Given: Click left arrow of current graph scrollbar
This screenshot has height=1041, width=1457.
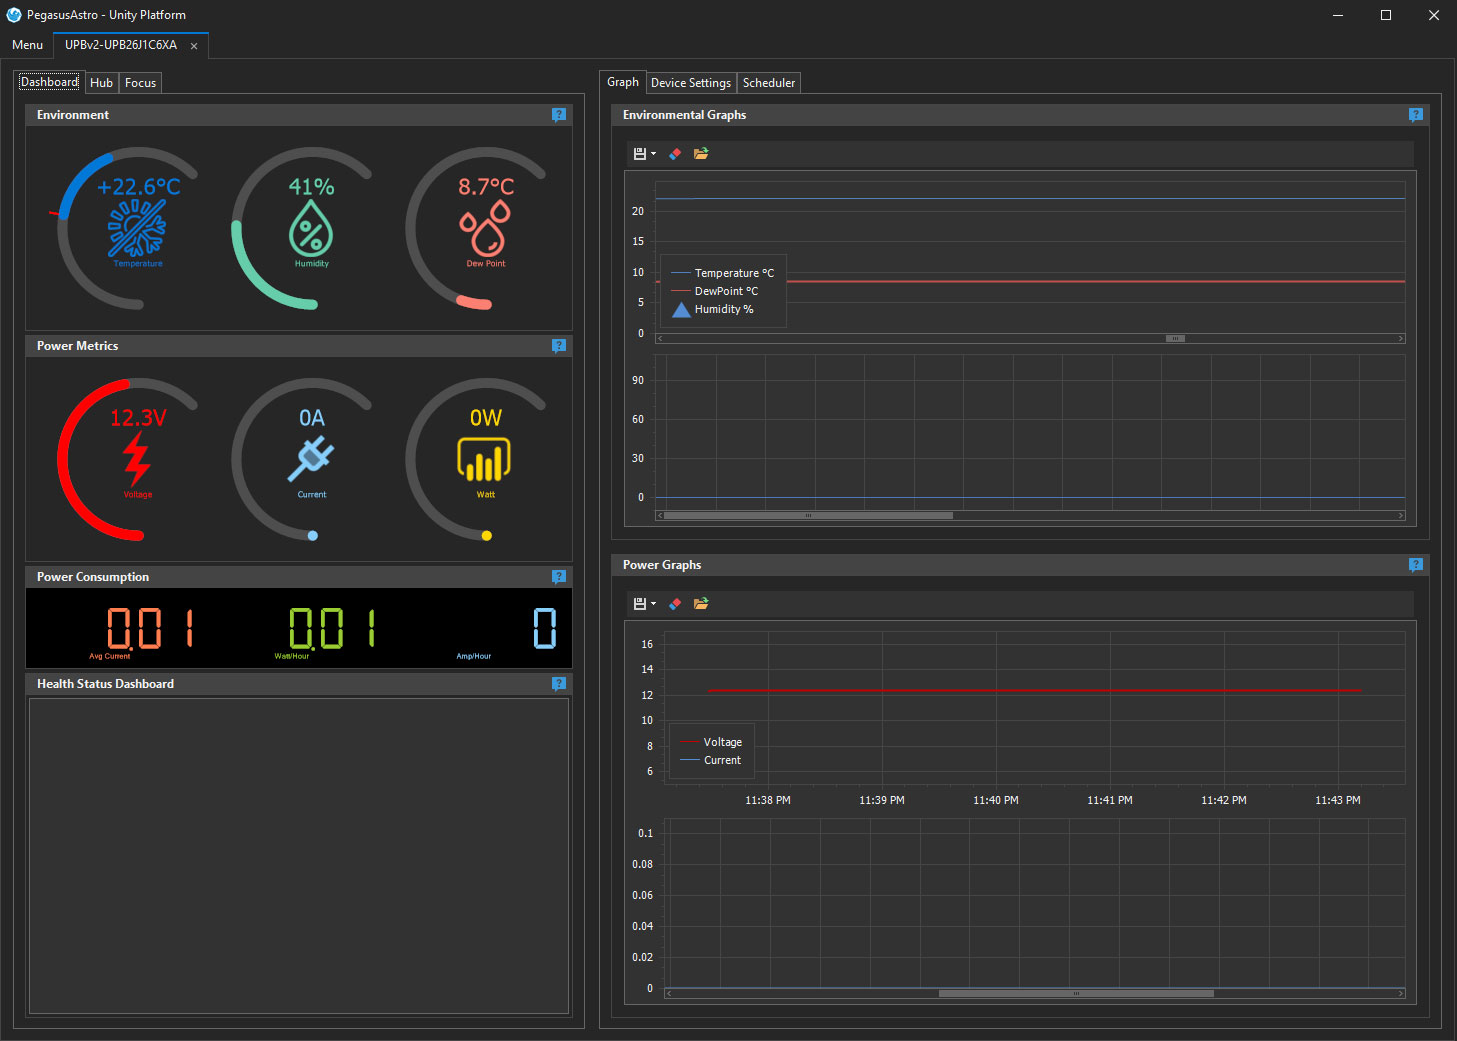Looking at the screenshot, I should pyautogui.click(x=669, y=994).
